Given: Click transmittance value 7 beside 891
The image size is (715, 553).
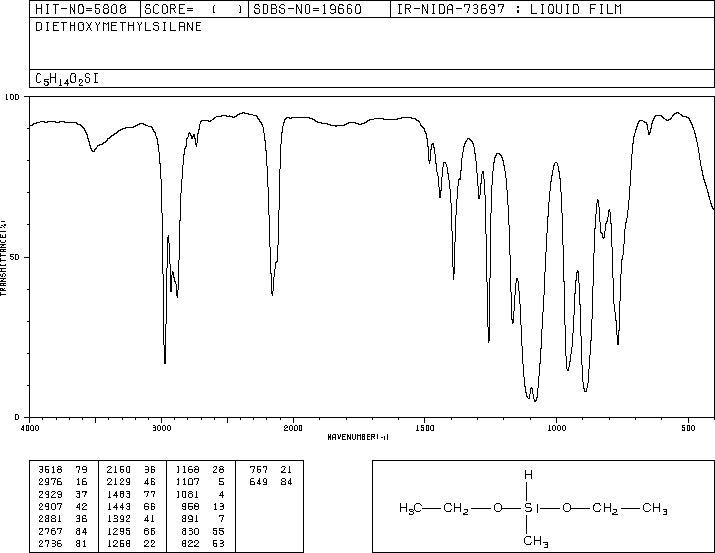Looking at the screenshot, I should point(221,519).
